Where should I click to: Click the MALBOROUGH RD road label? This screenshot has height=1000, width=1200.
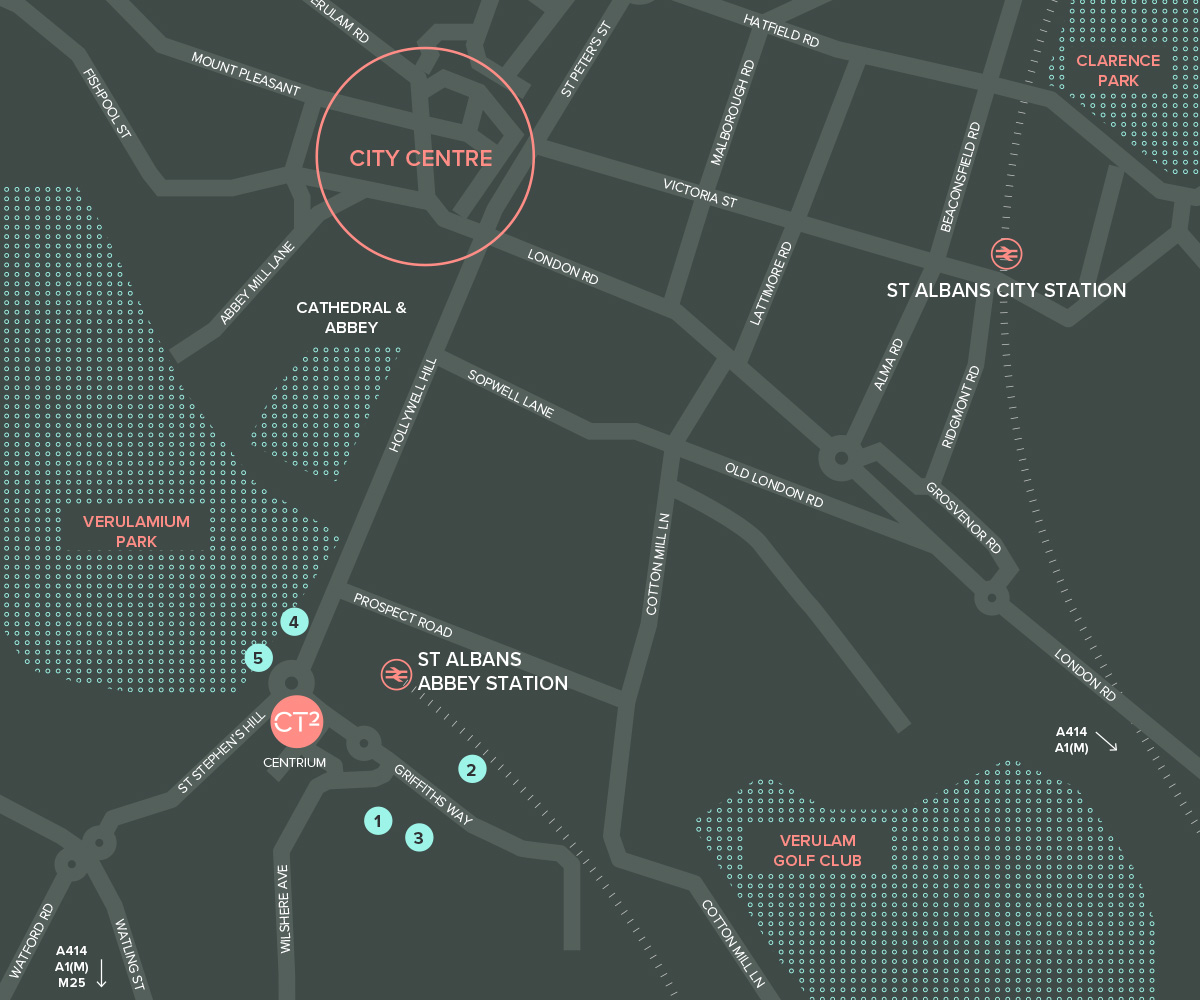(733, 111)
